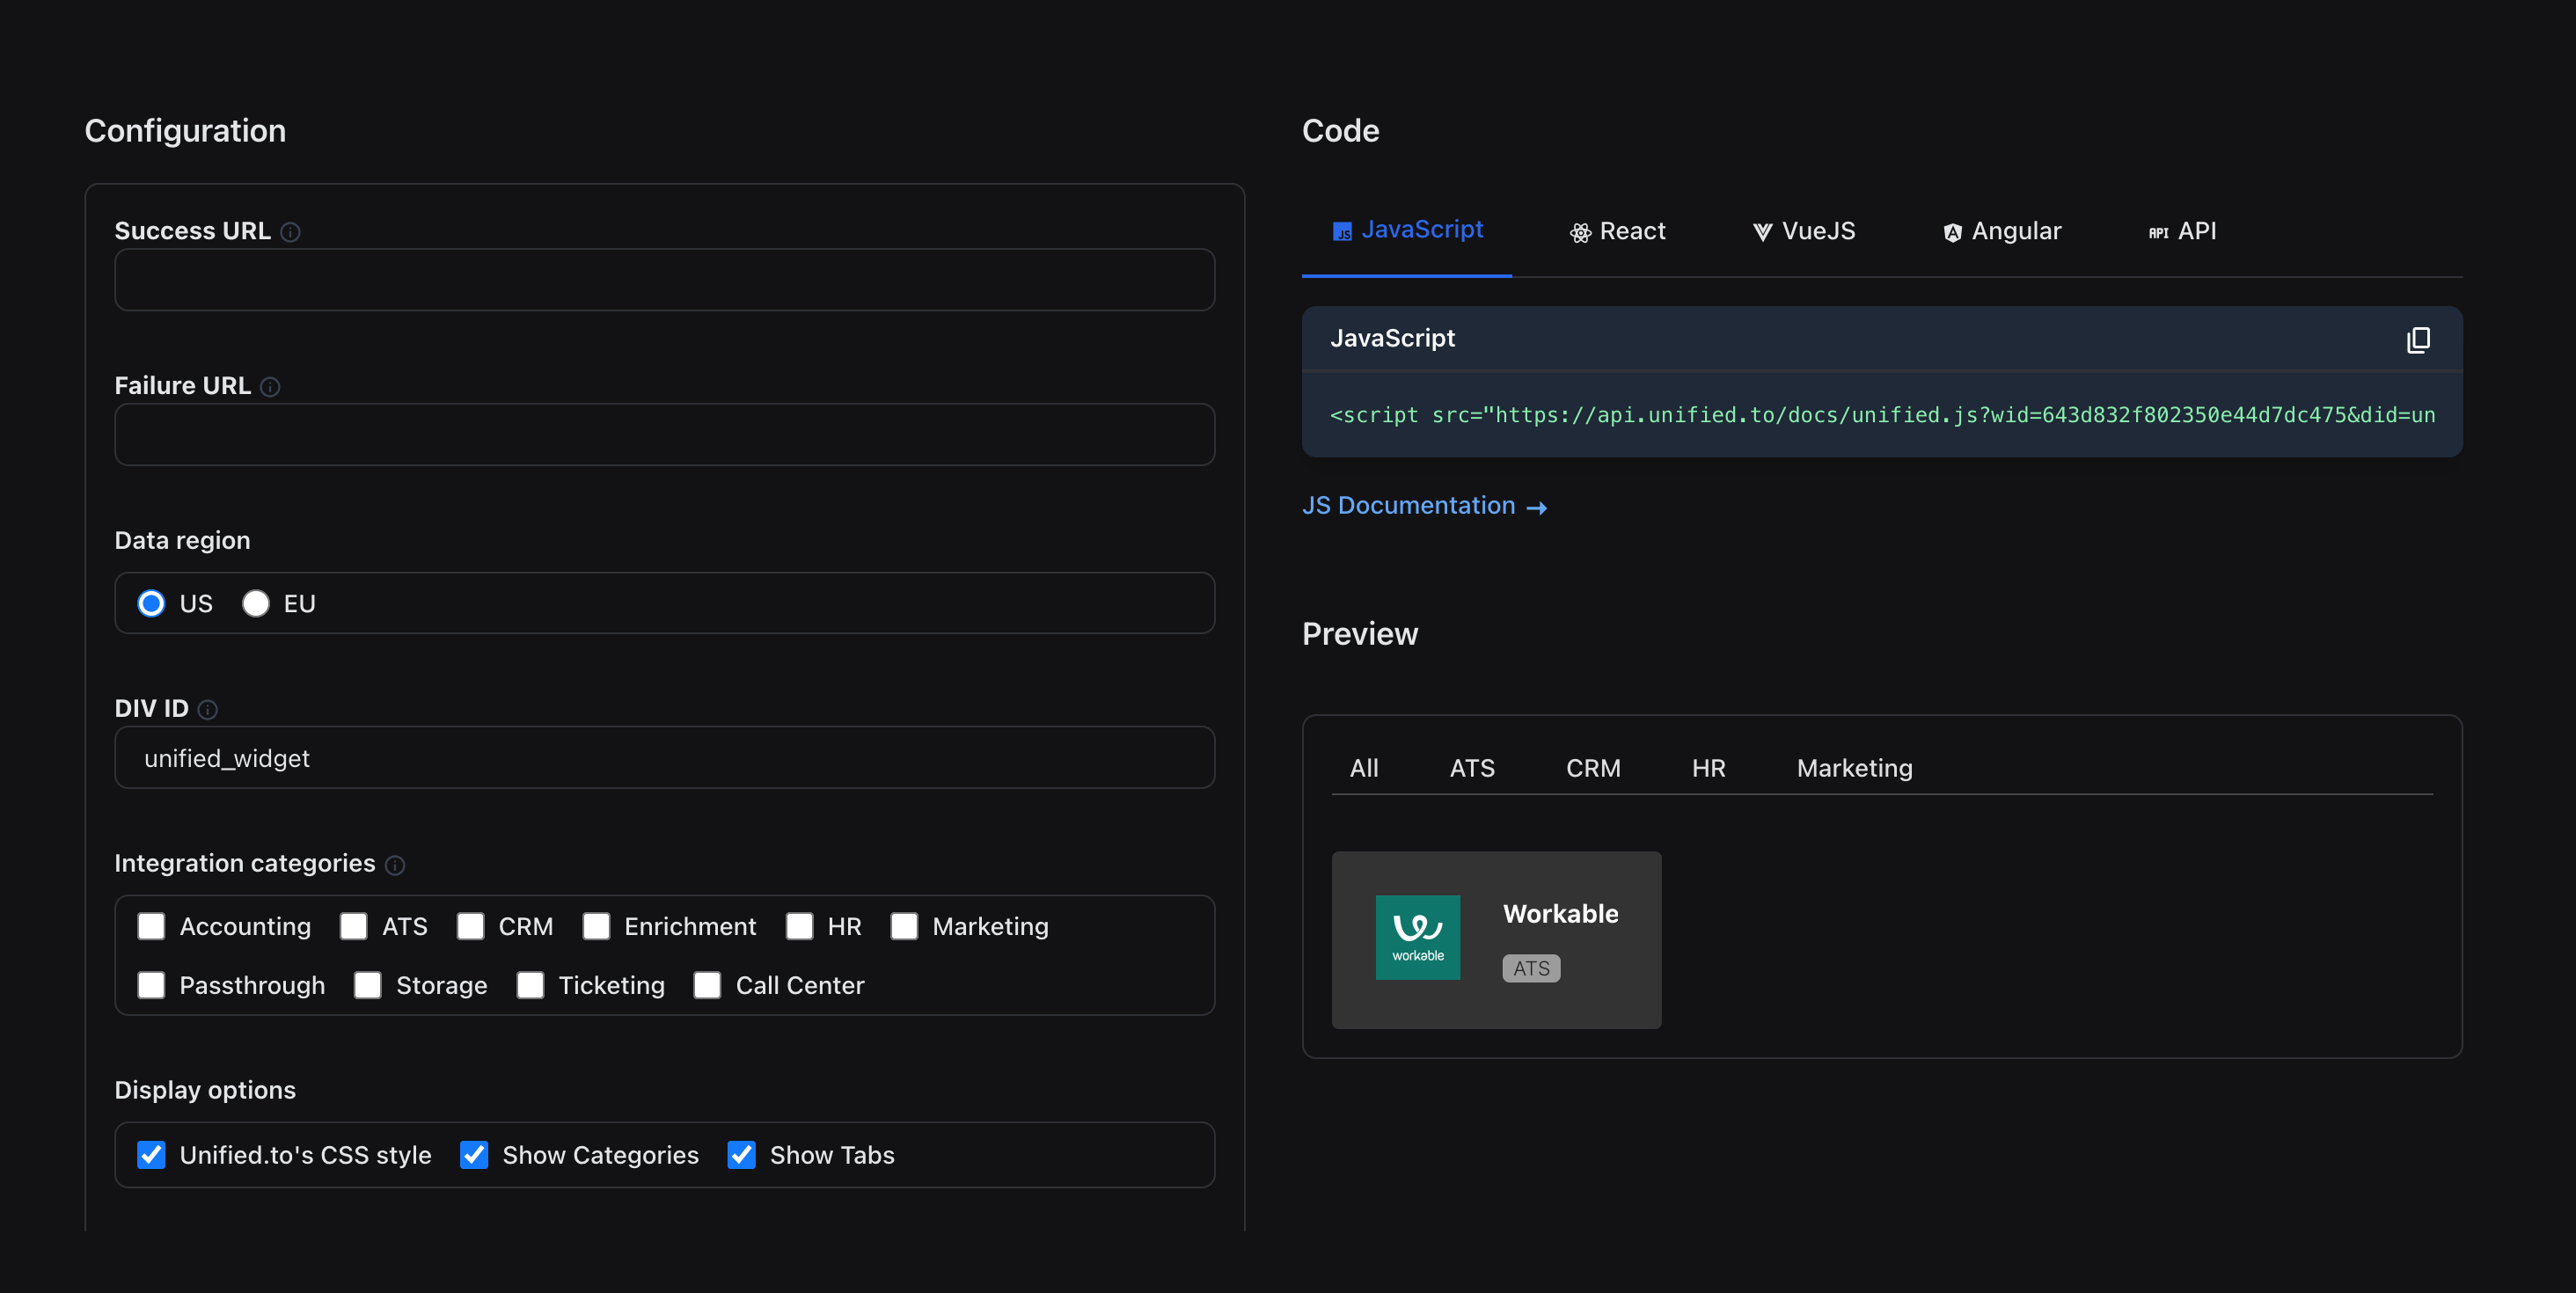Click the copy code icon

tap(2417, 340)
